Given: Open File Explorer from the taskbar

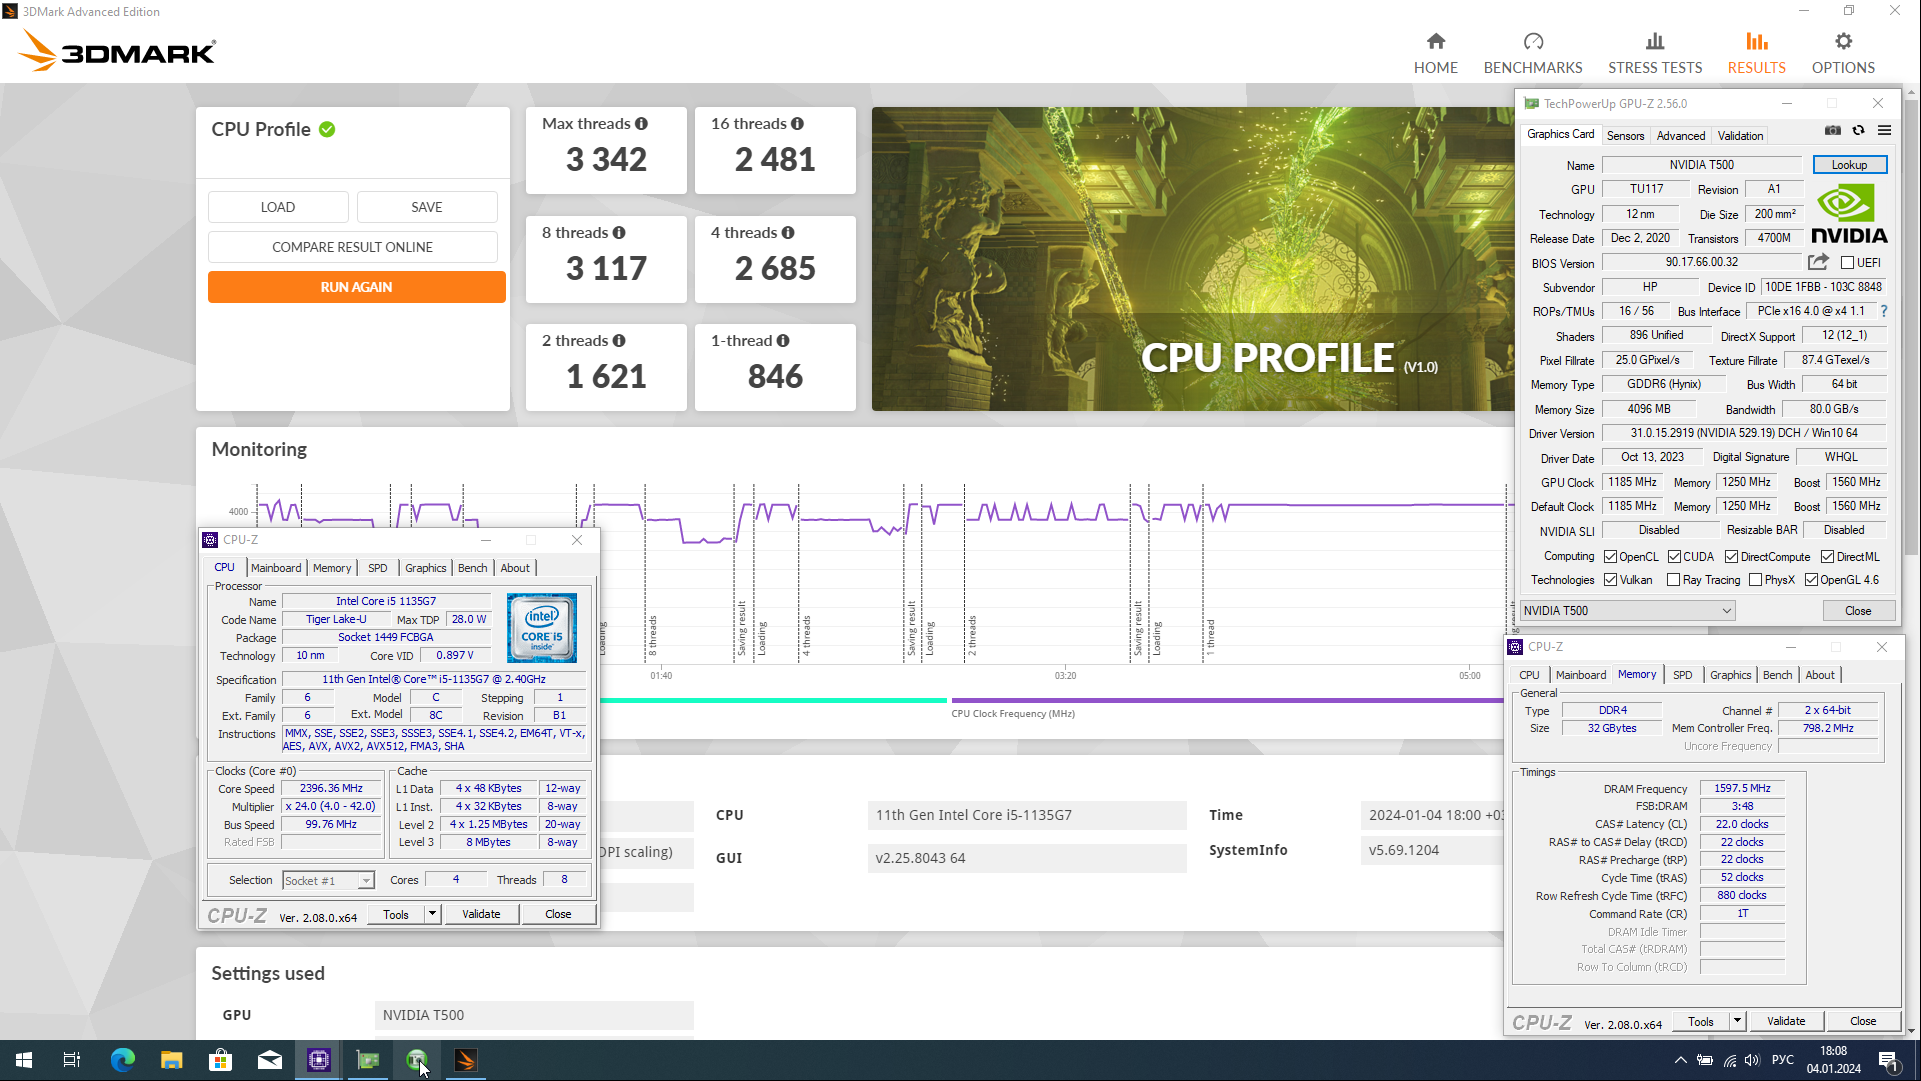Looking at the screenshot, I should 171,1060.
